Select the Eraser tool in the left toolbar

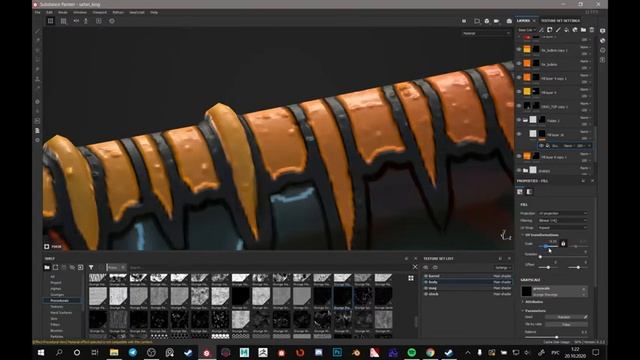(x=38, y=40)
